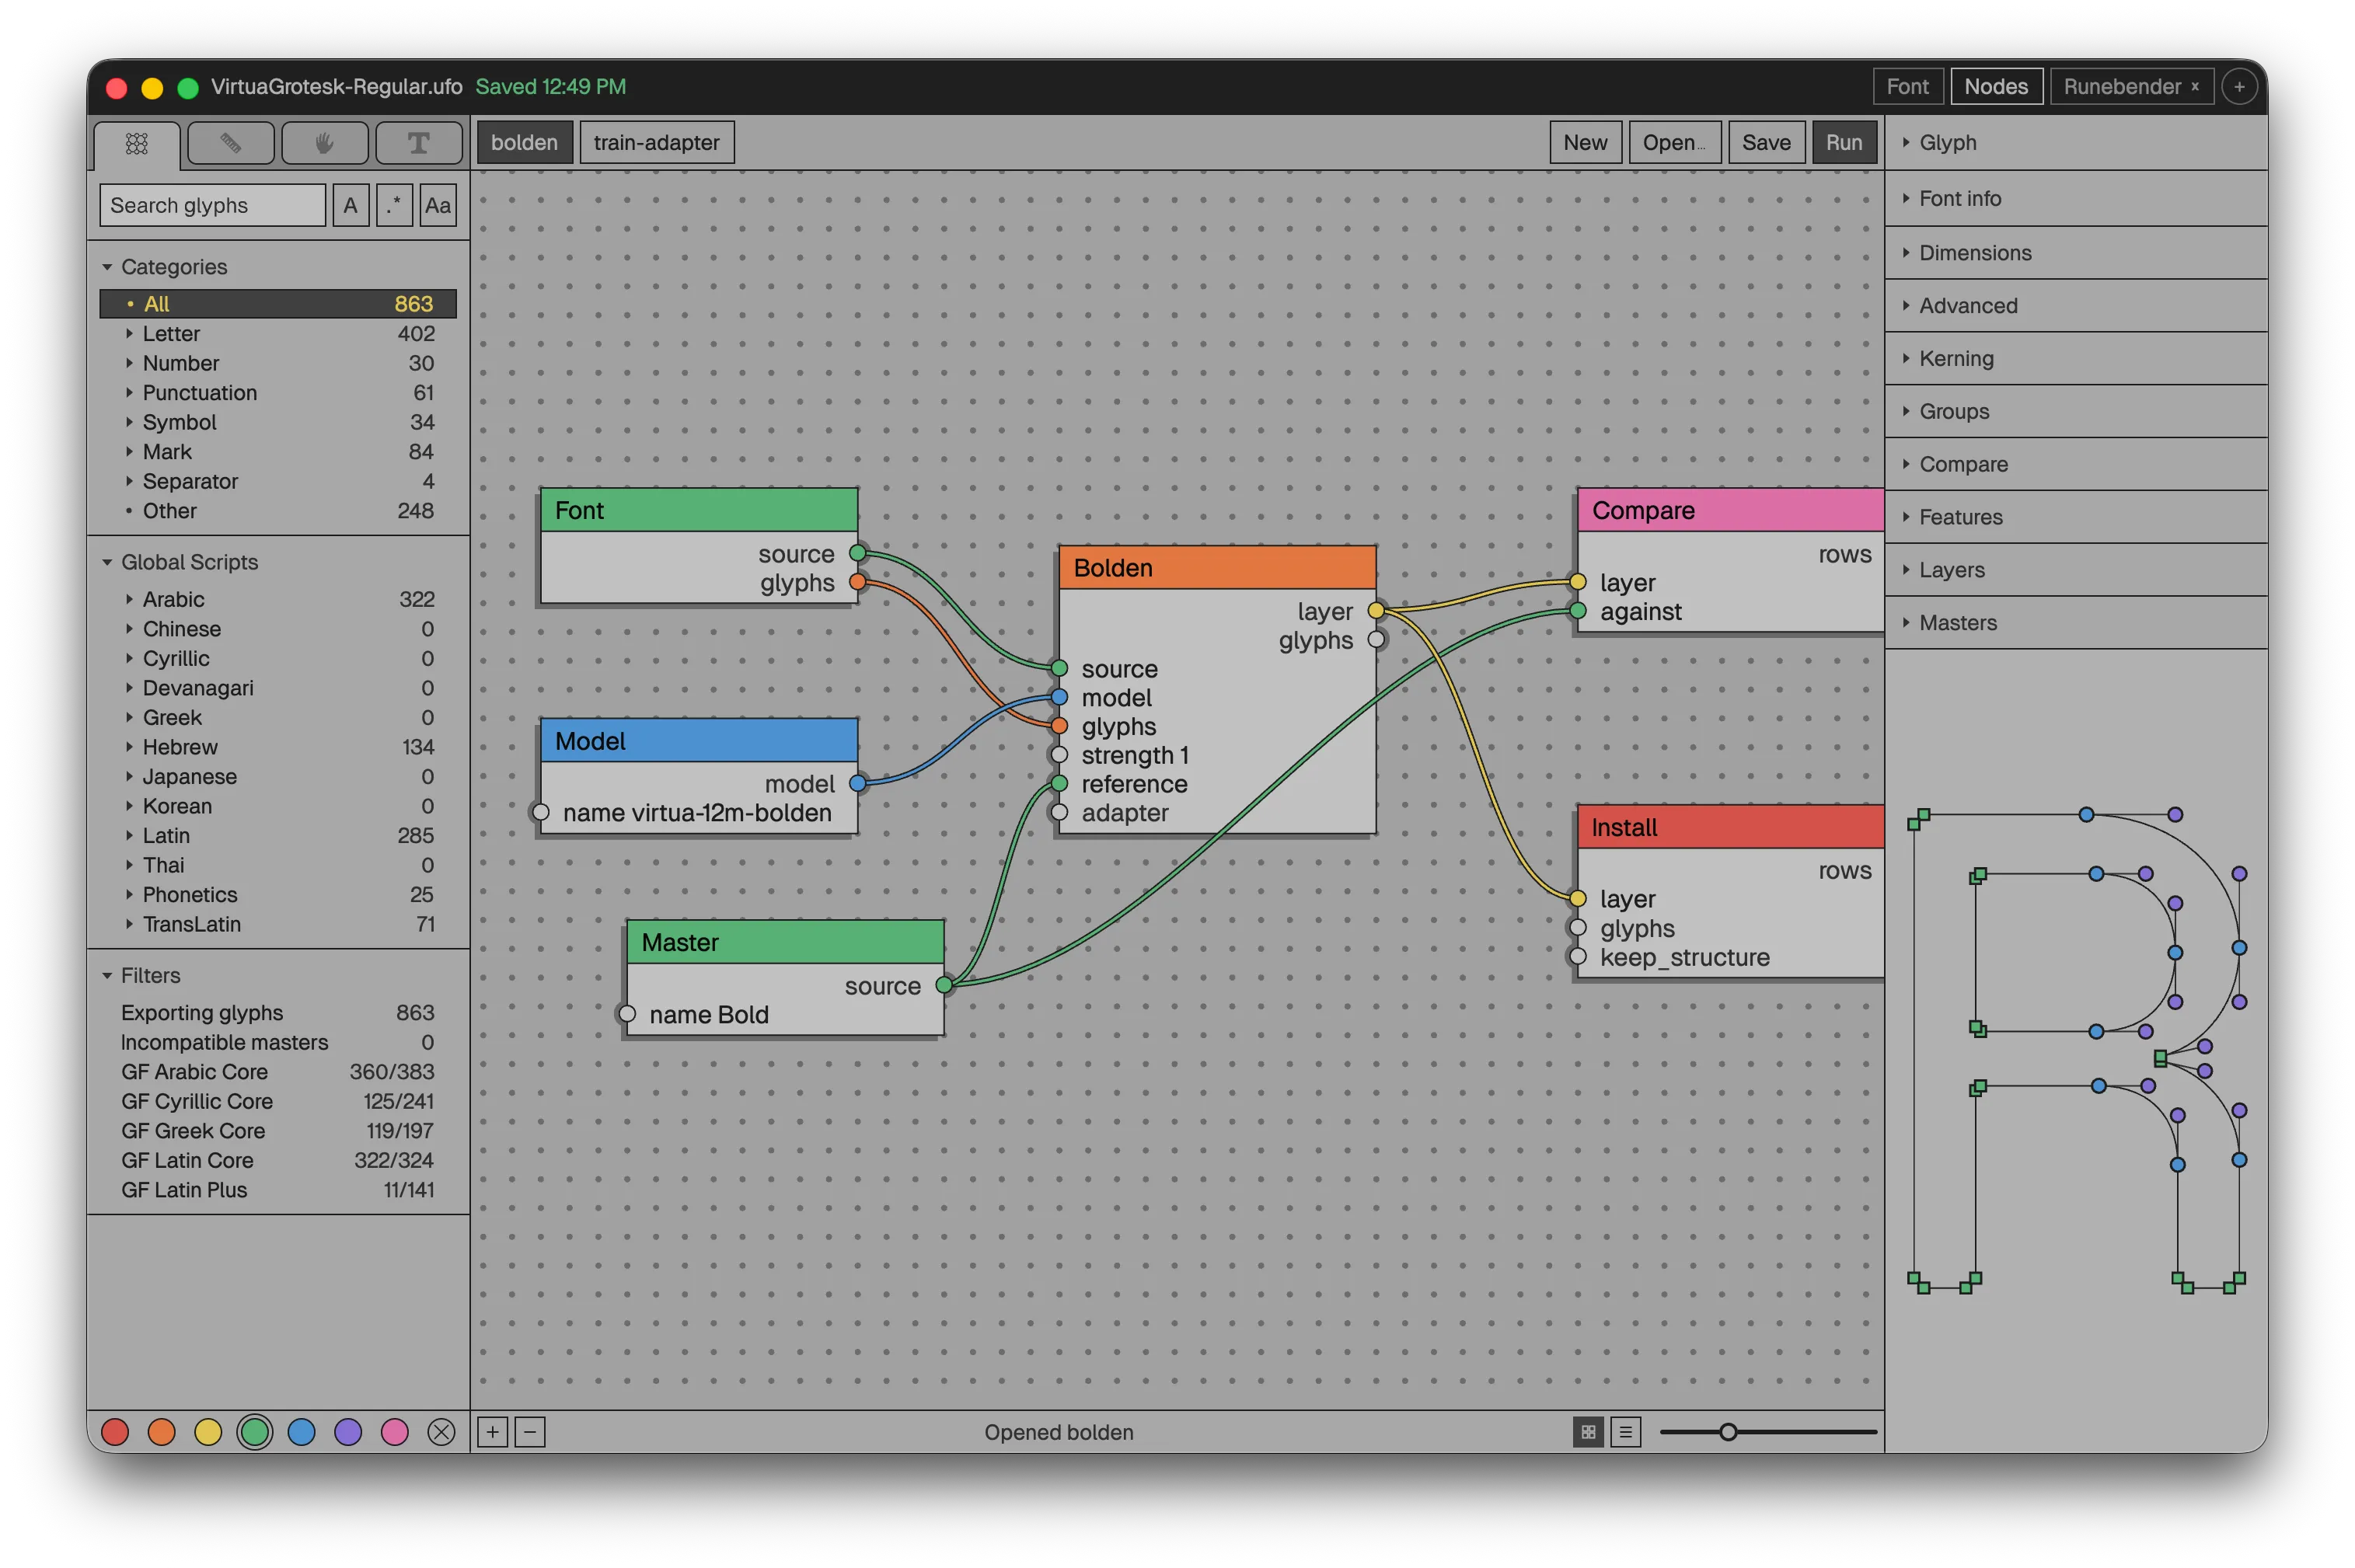Toggle regex '.*' search option
The width and height of the screenshot is (2355, 1568).
(394, 205)
